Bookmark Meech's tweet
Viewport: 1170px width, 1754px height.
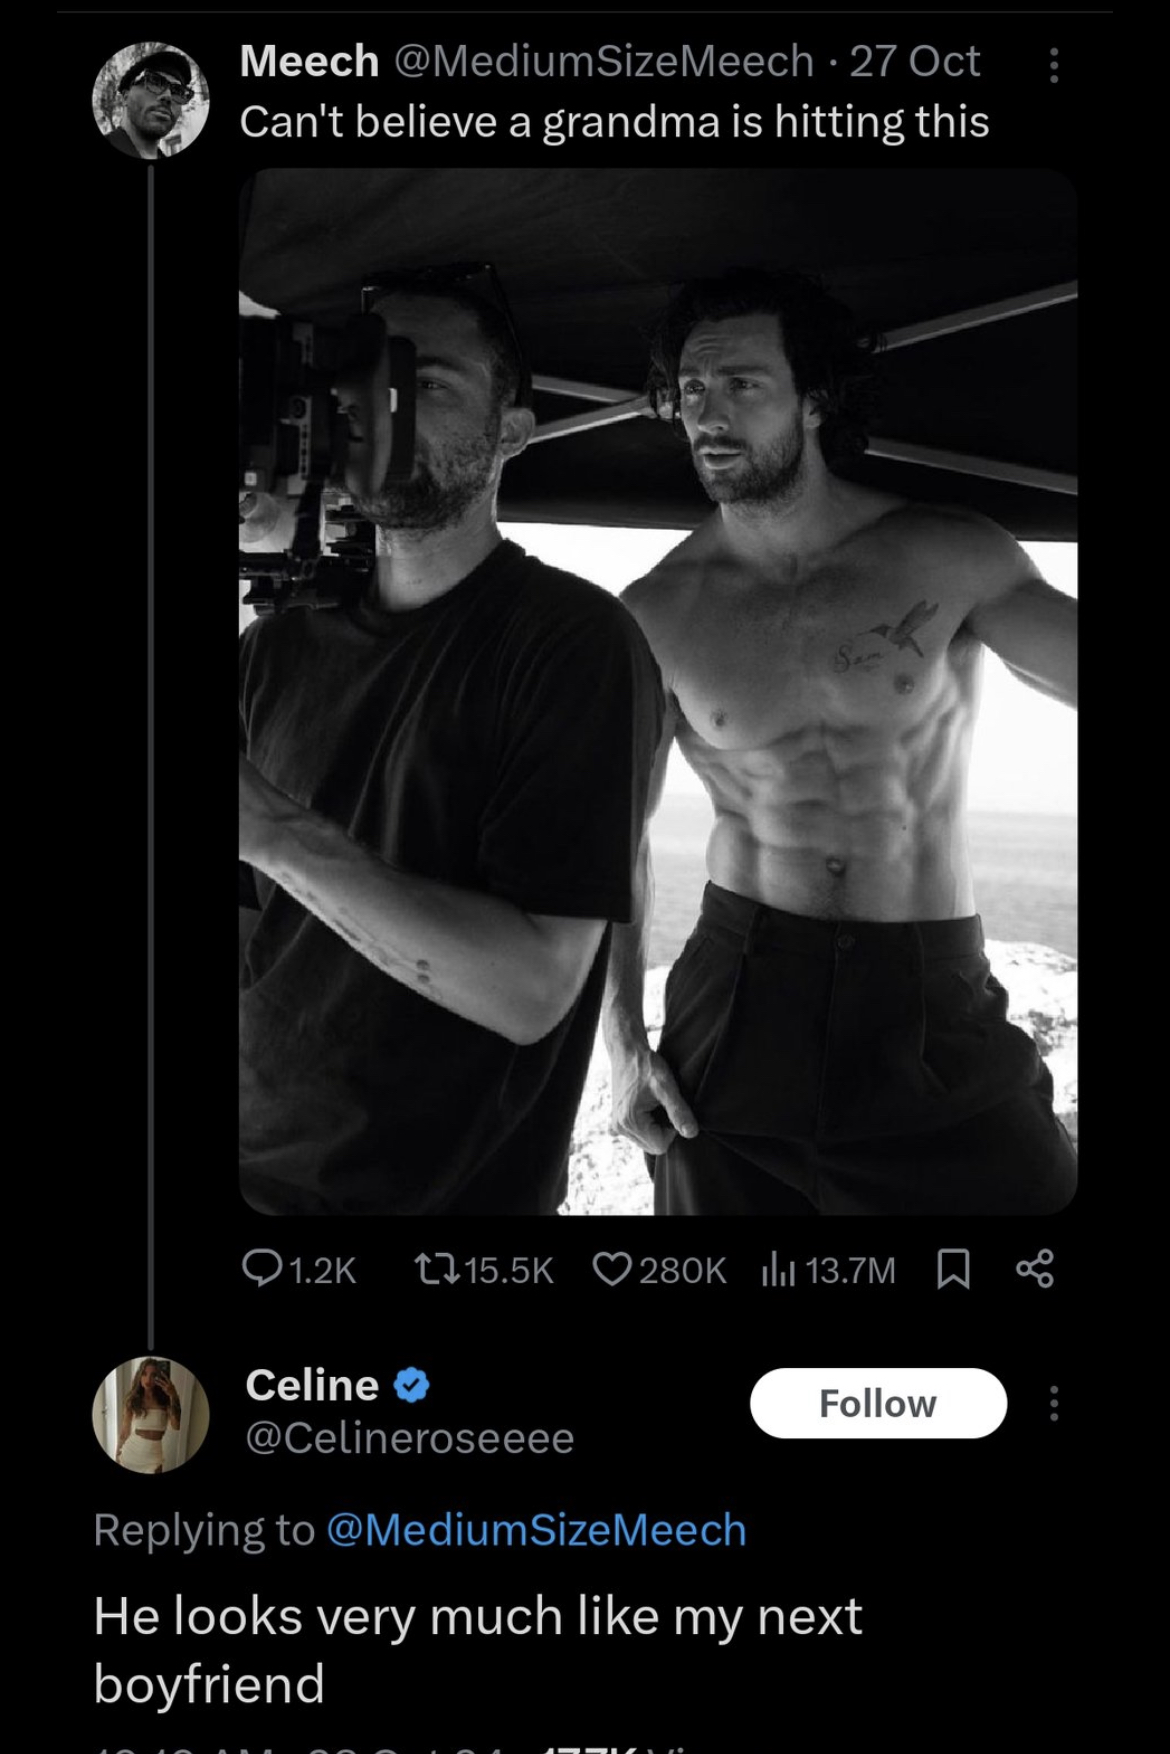pos(953,1270)
